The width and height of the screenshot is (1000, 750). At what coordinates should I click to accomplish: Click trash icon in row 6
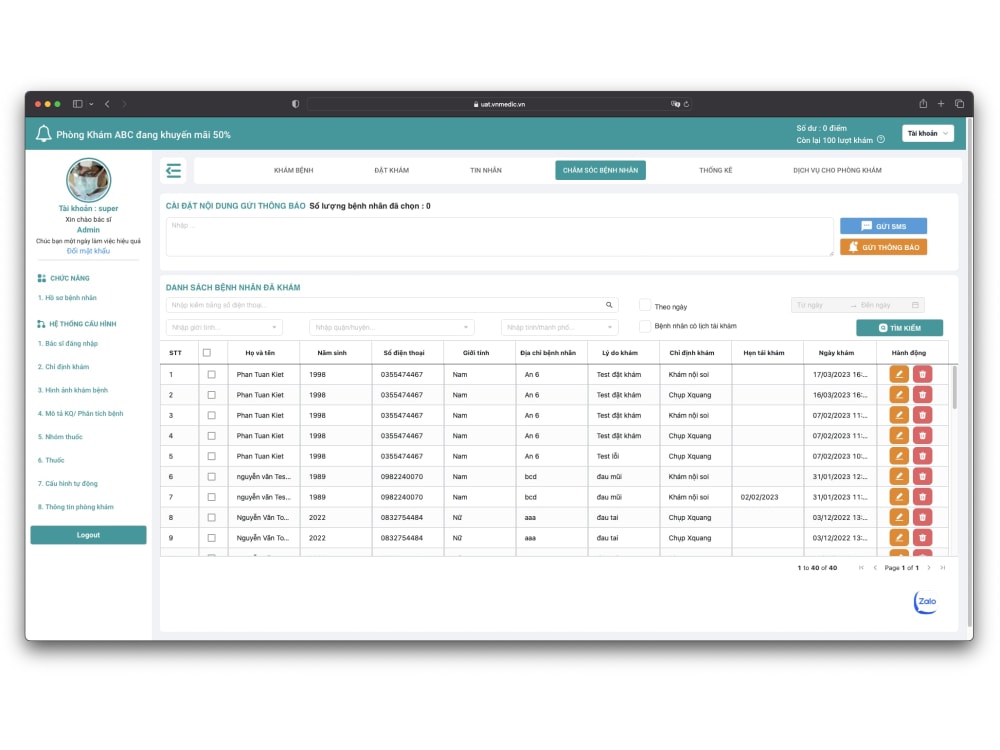(x=922, y=476)
